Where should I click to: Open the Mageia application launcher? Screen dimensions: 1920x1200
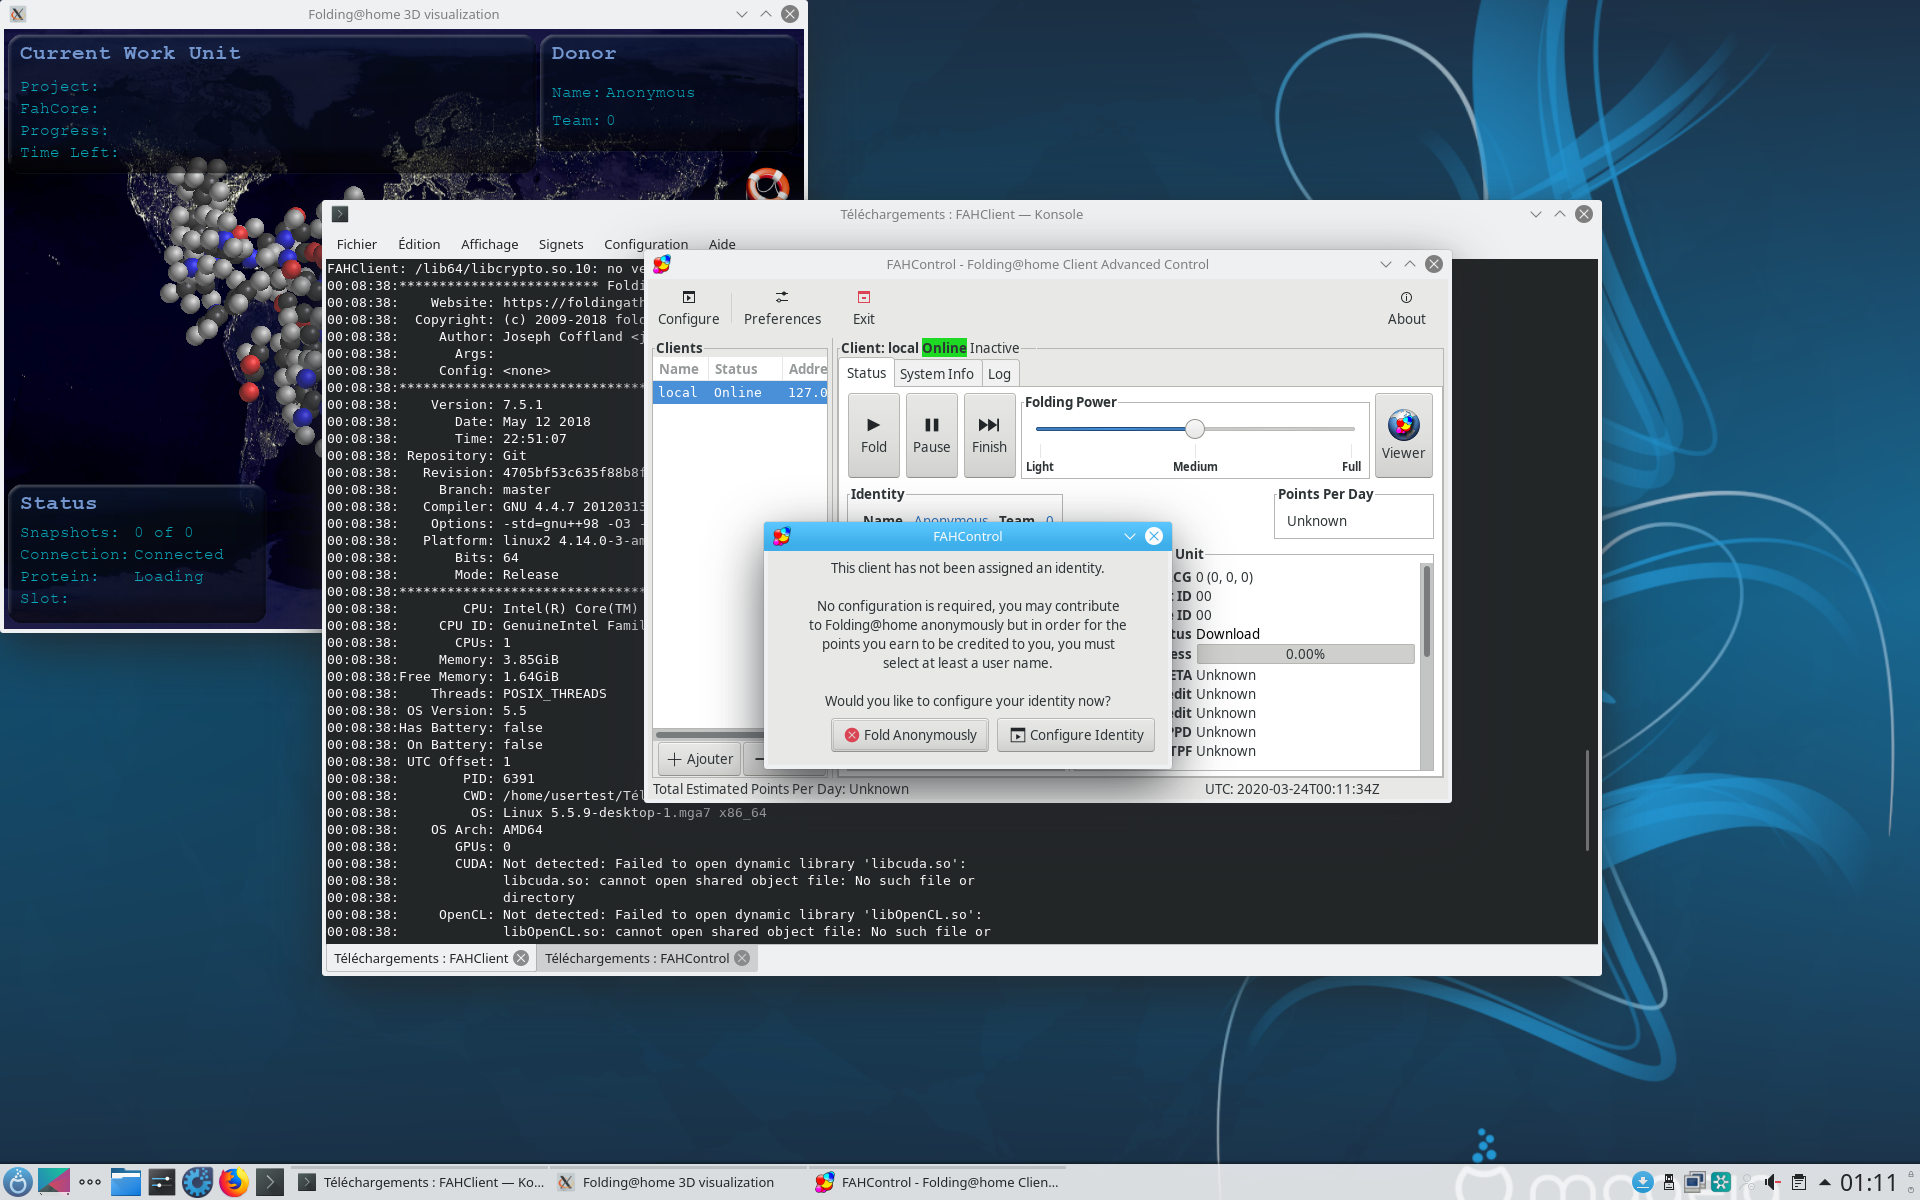(17, 1182)
